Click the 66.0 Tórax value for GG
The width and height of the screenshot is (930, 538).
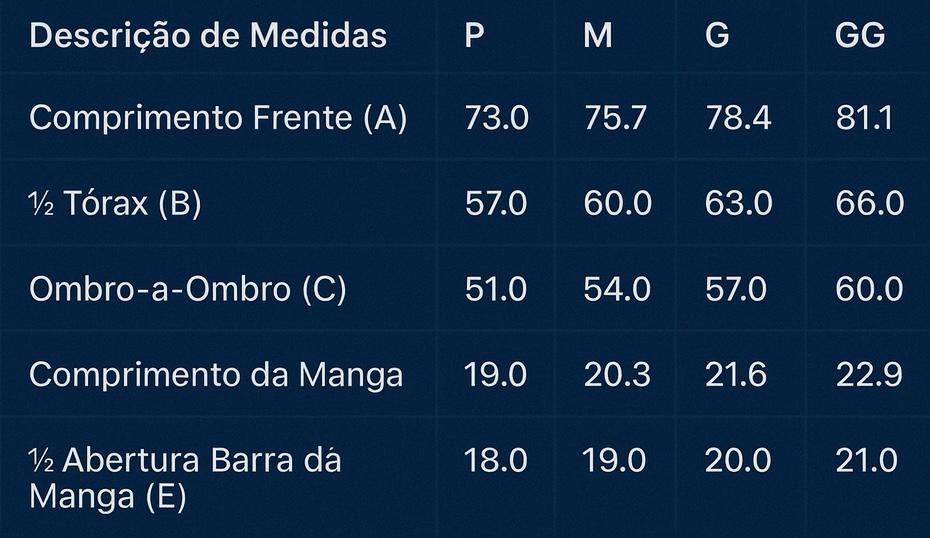(x=869, y=203)
